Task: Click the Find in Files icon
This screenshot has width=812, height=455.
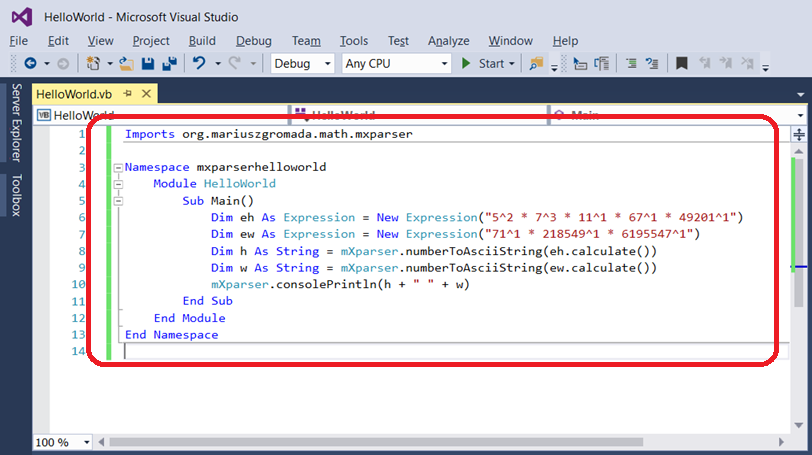Action: tap(536, 64)
